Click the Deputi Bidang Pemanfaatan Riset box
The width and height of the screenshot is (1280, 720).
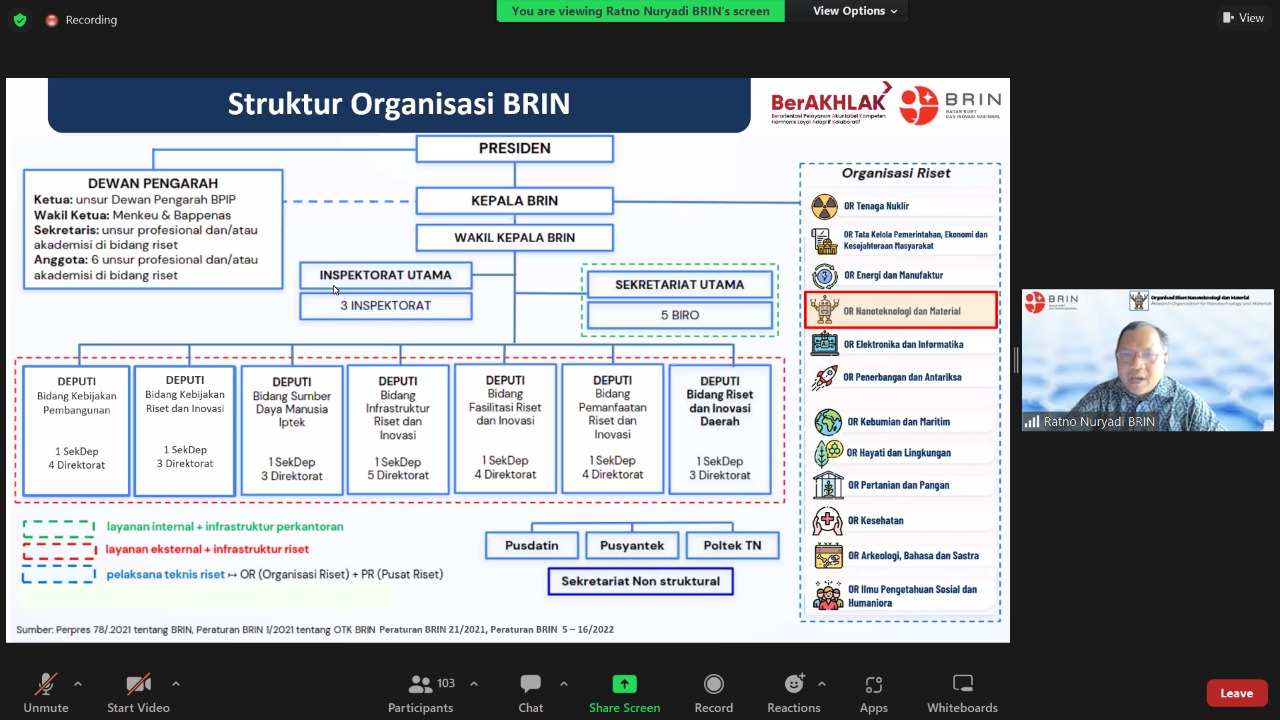coord(612,429)
